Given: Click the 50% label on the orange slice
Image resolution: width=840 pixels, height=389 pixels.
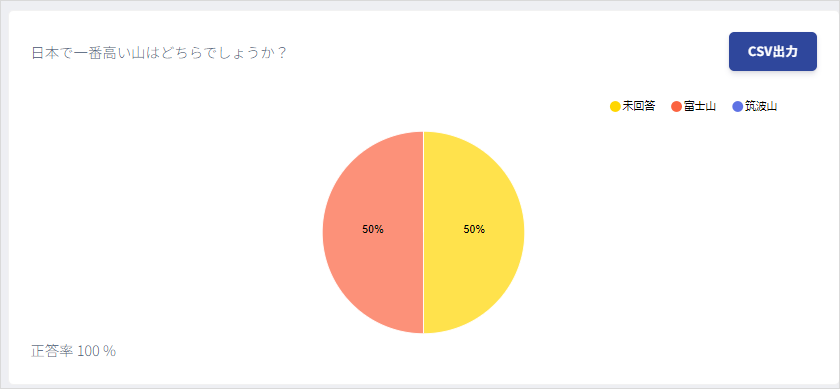Looking at the screenshot, I should tap(373, 229).
